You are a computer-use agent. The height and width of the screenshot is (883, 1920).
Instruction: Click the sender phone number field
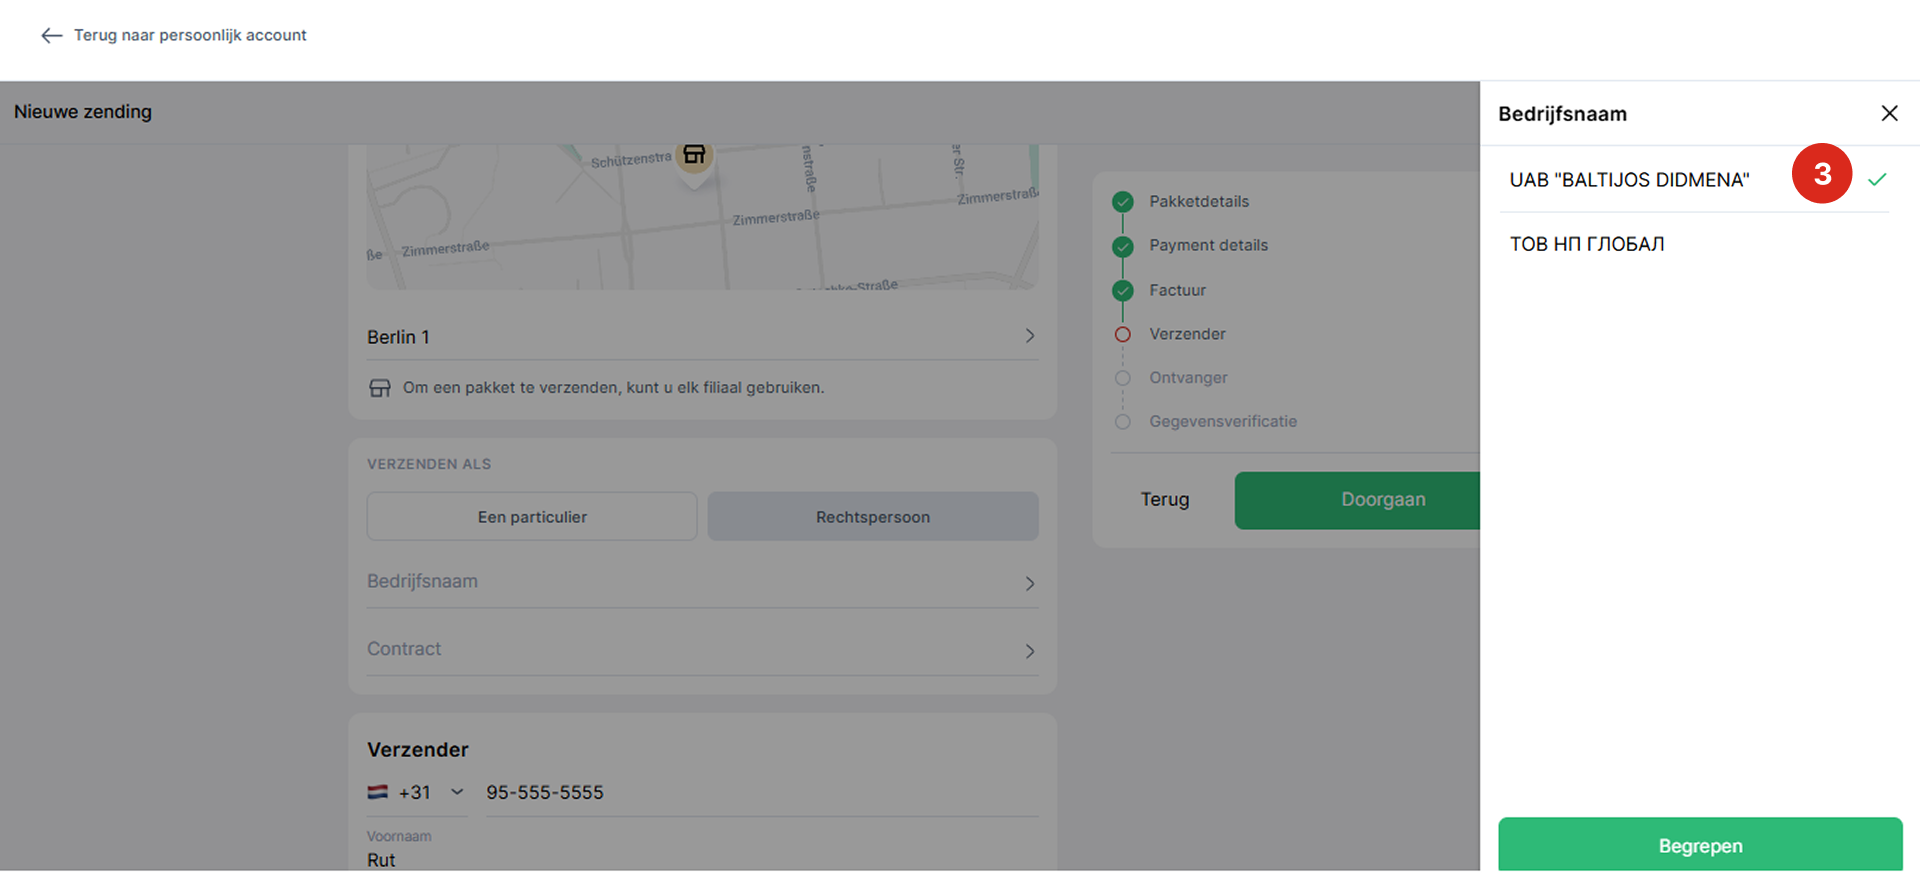pyautogui.click(x=760, y=792)
